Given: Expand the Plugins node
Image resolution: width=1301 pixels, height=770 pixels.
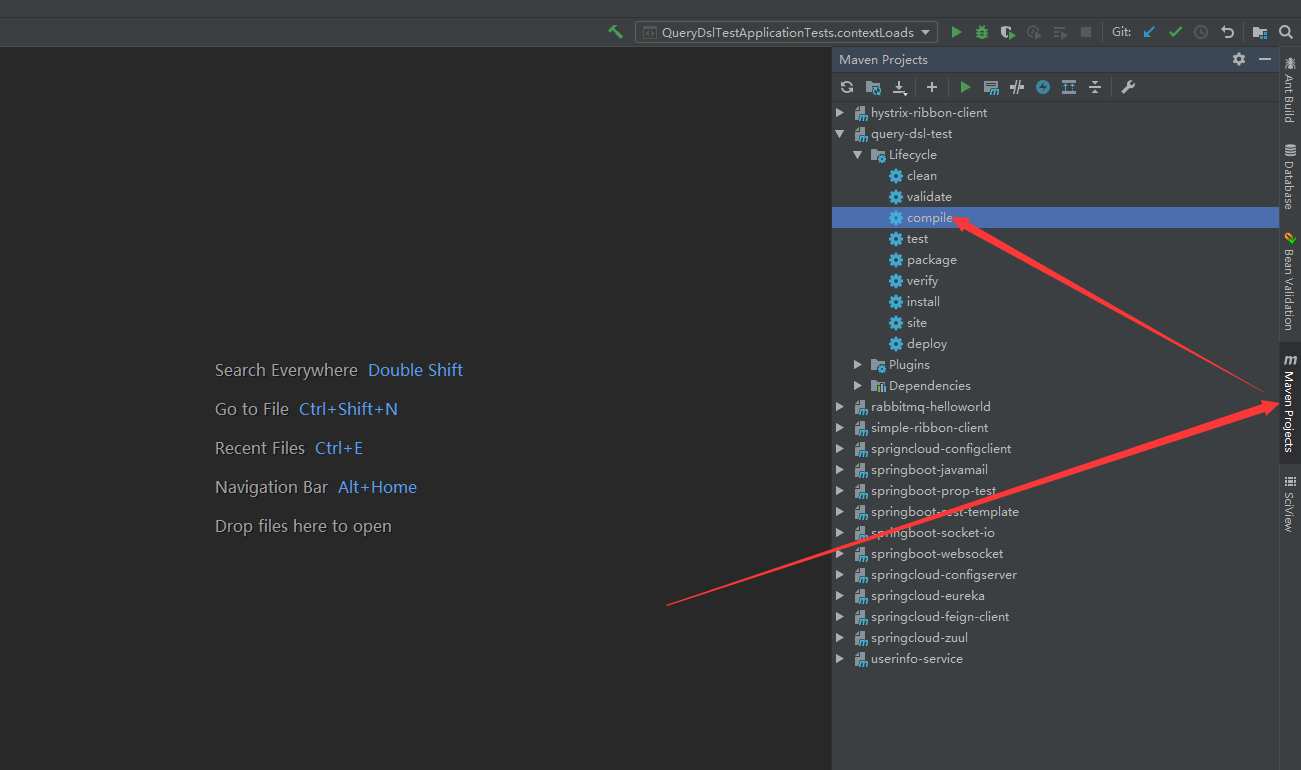Looking at the screenshot, I should coord(858,365).
